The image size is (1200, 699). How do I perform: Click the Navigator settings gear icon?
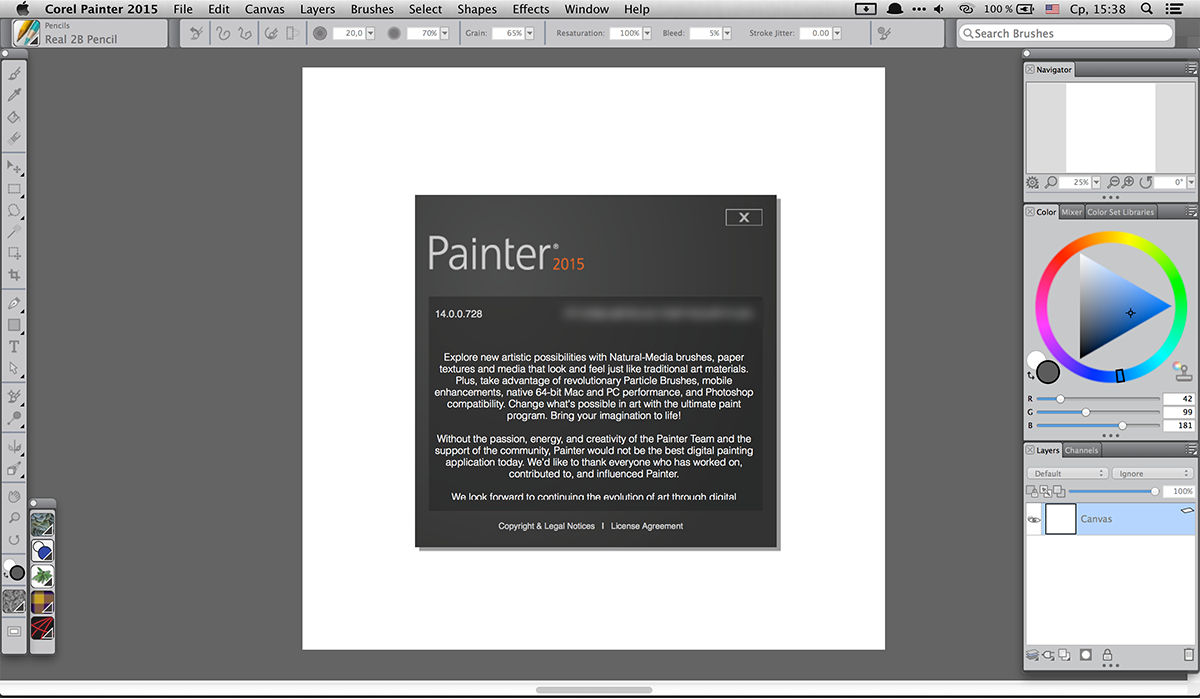point(1033,183)
